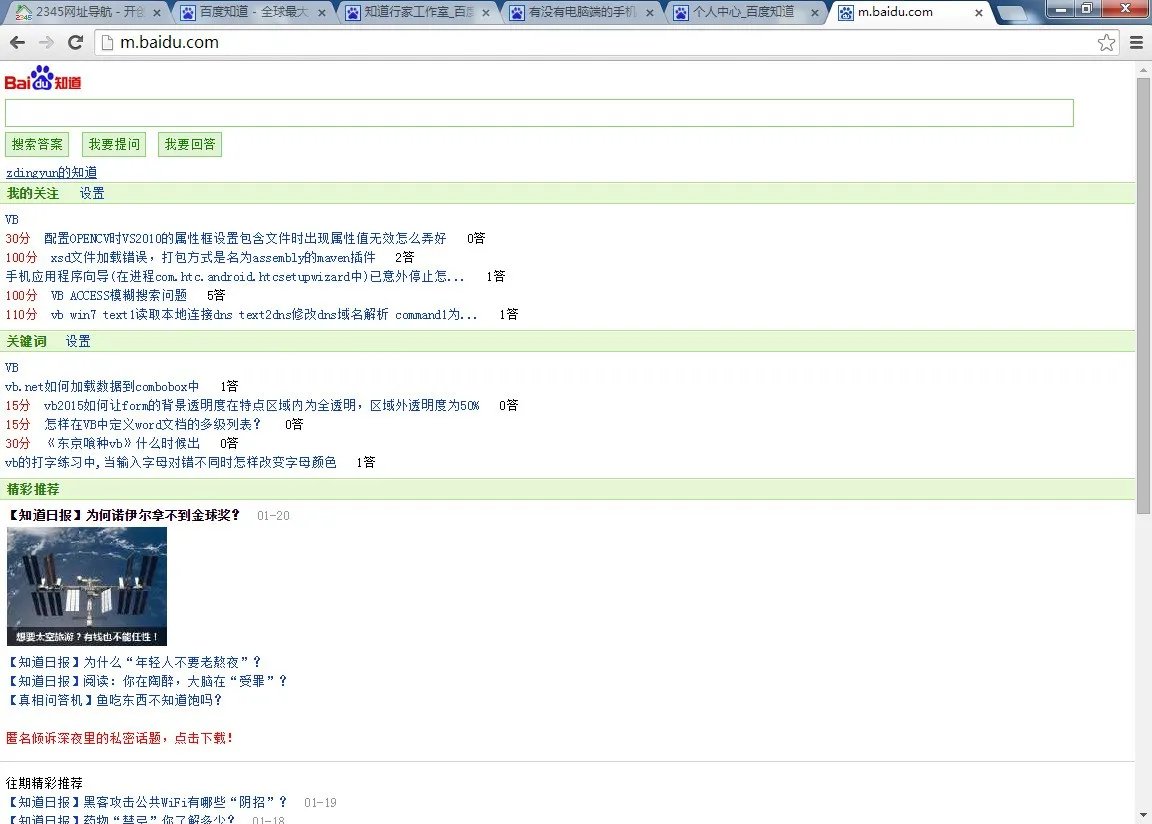
Task: Click the paw favicon on 百度知道 tab
Action: click(187, 14)
